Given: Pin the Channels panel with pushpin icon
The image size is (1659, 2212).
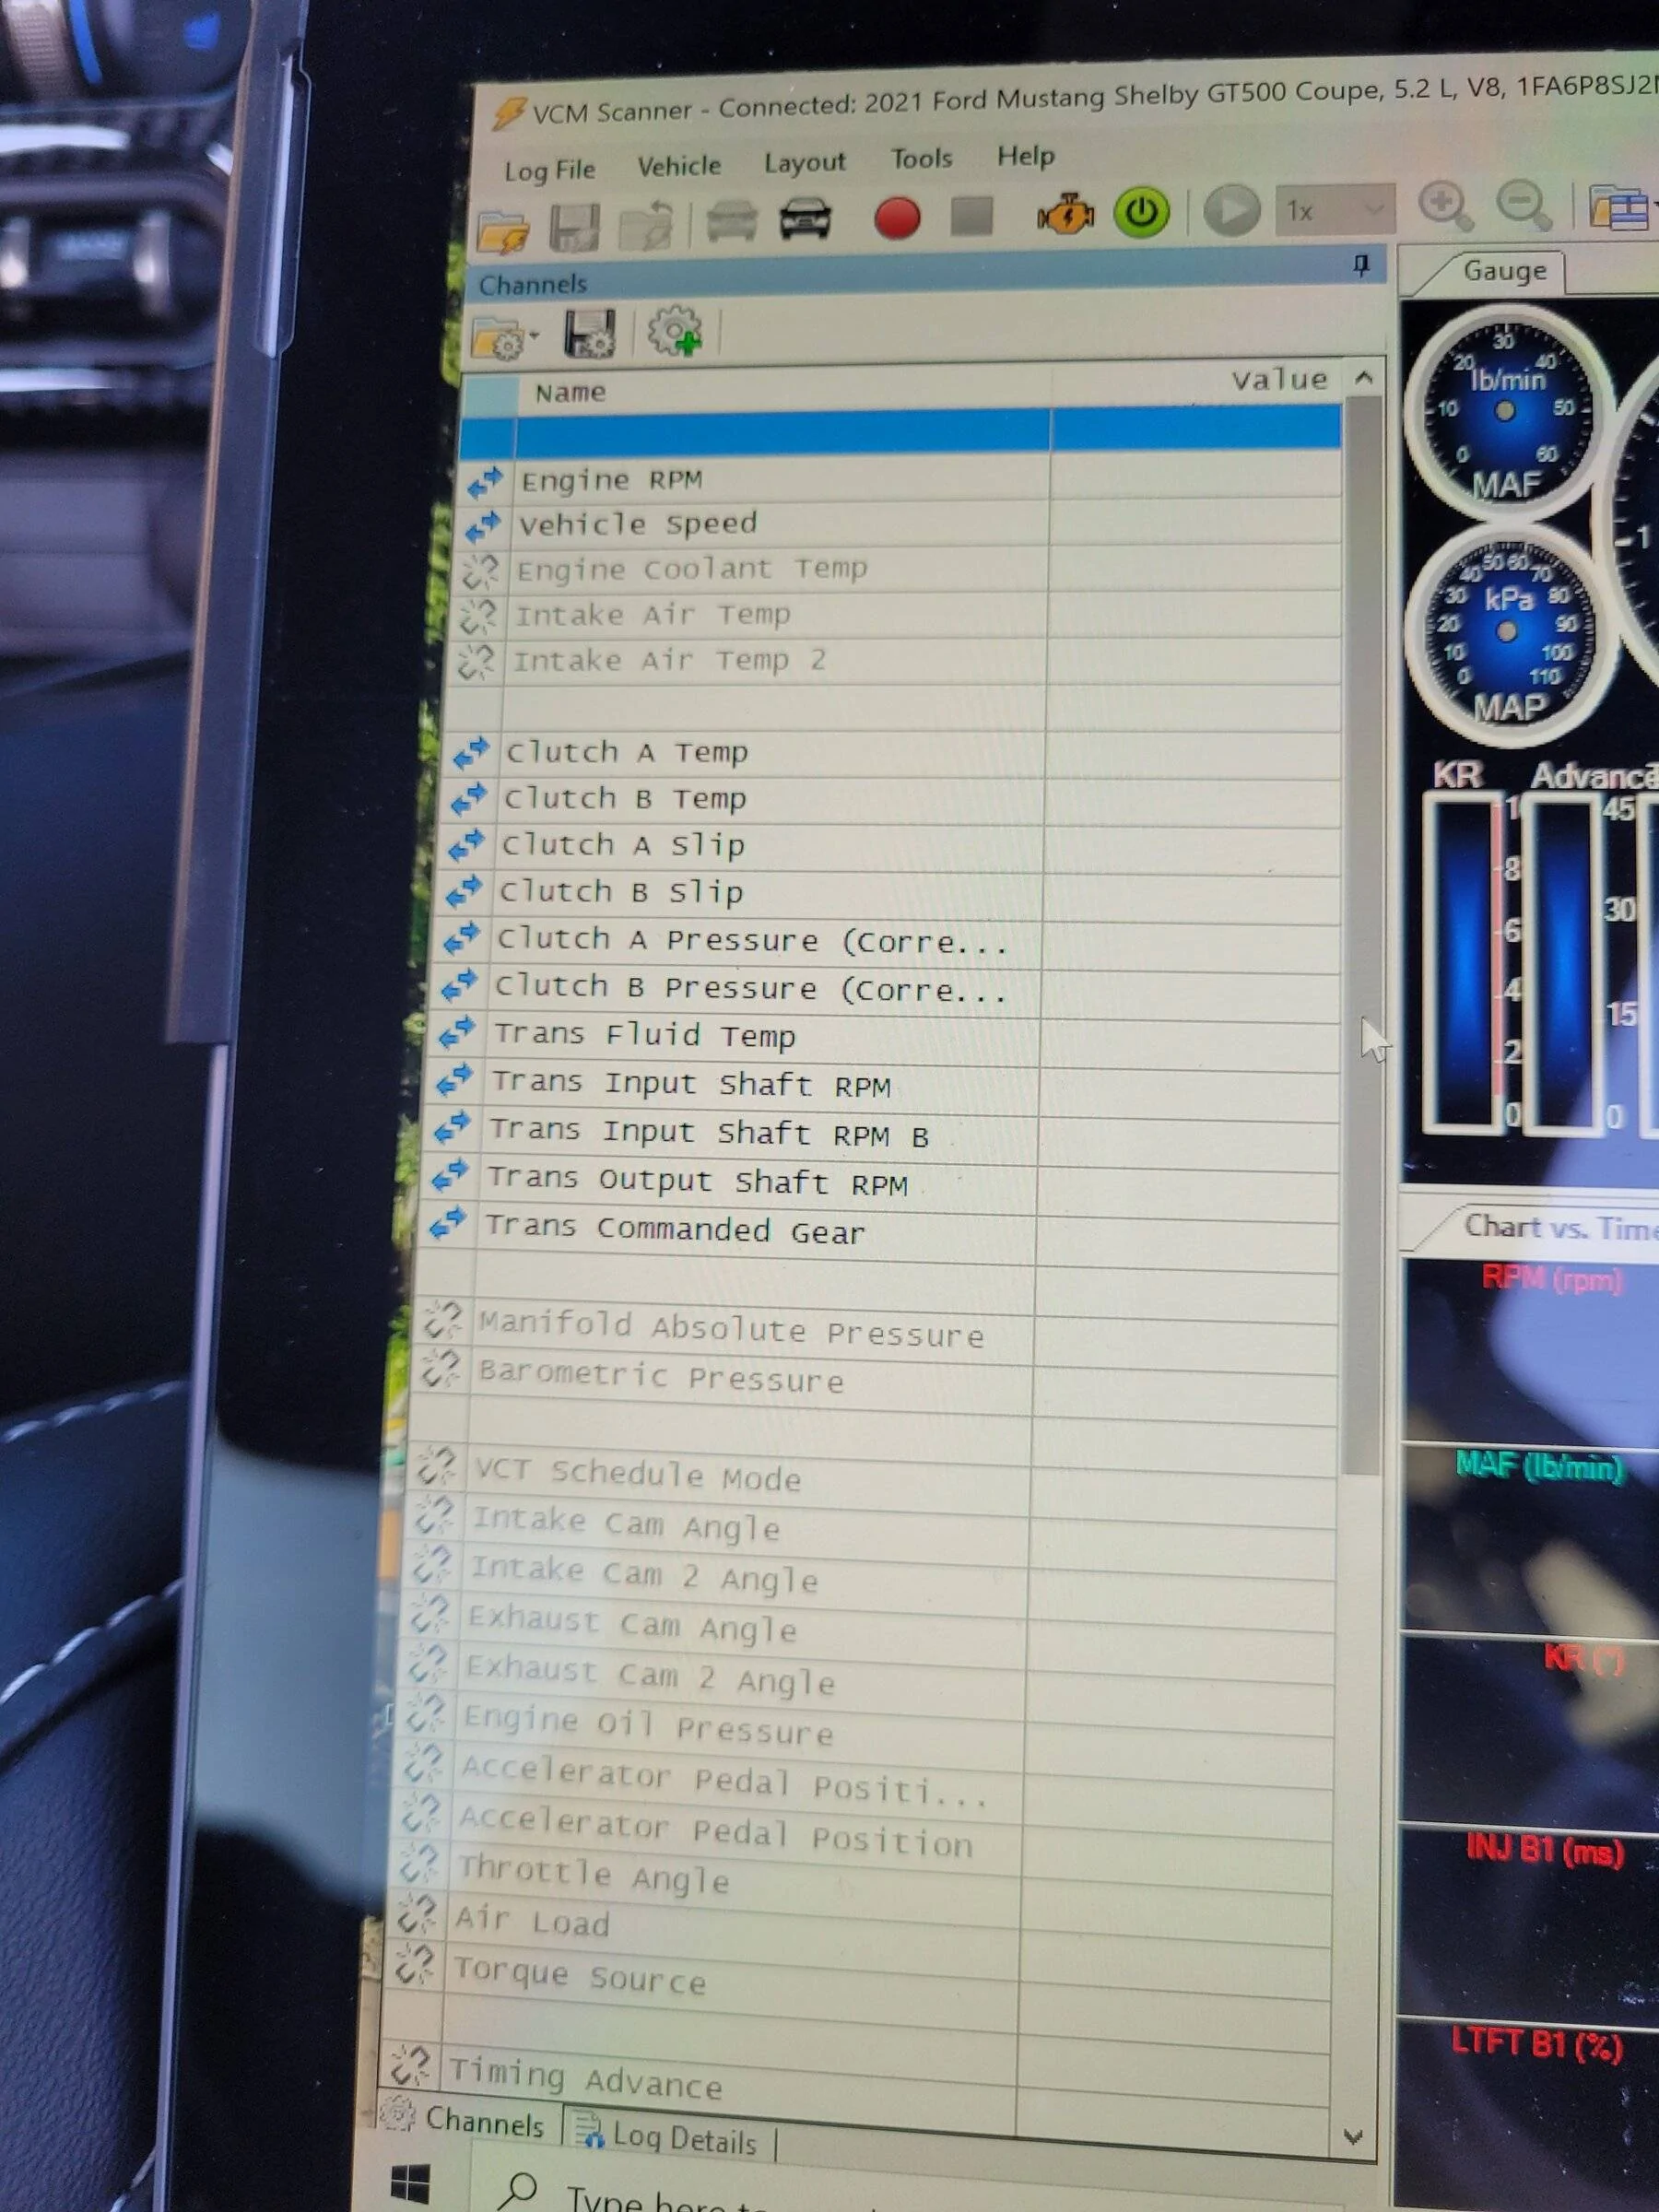Looking at the screenshot, I should click(1360, 265).
